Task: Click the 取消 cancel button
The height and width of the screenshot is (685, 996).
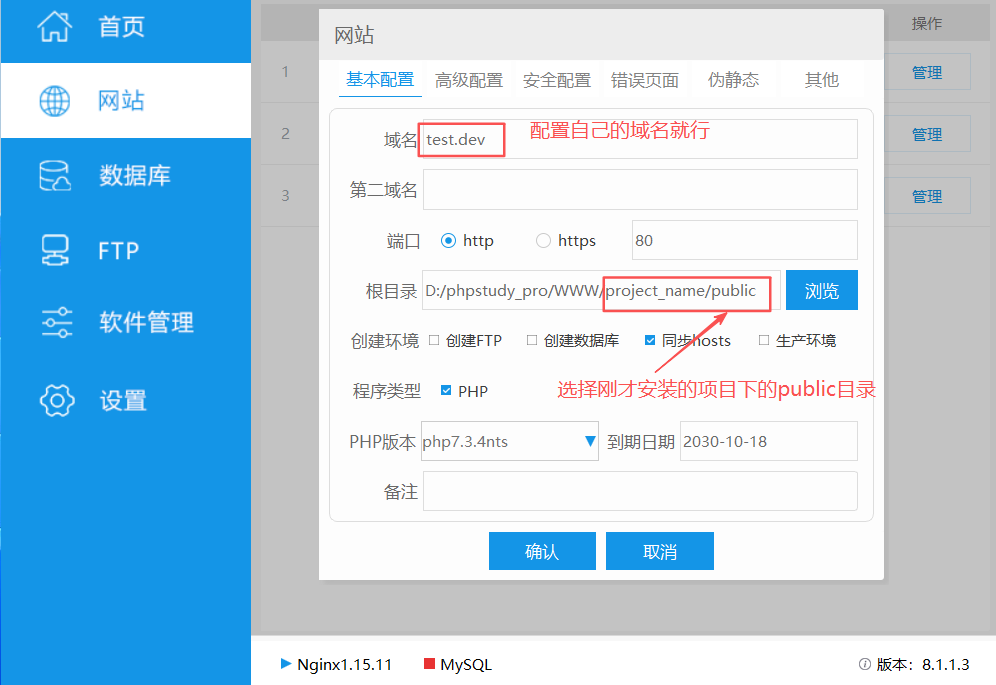Action: click(x=659, y=551)
